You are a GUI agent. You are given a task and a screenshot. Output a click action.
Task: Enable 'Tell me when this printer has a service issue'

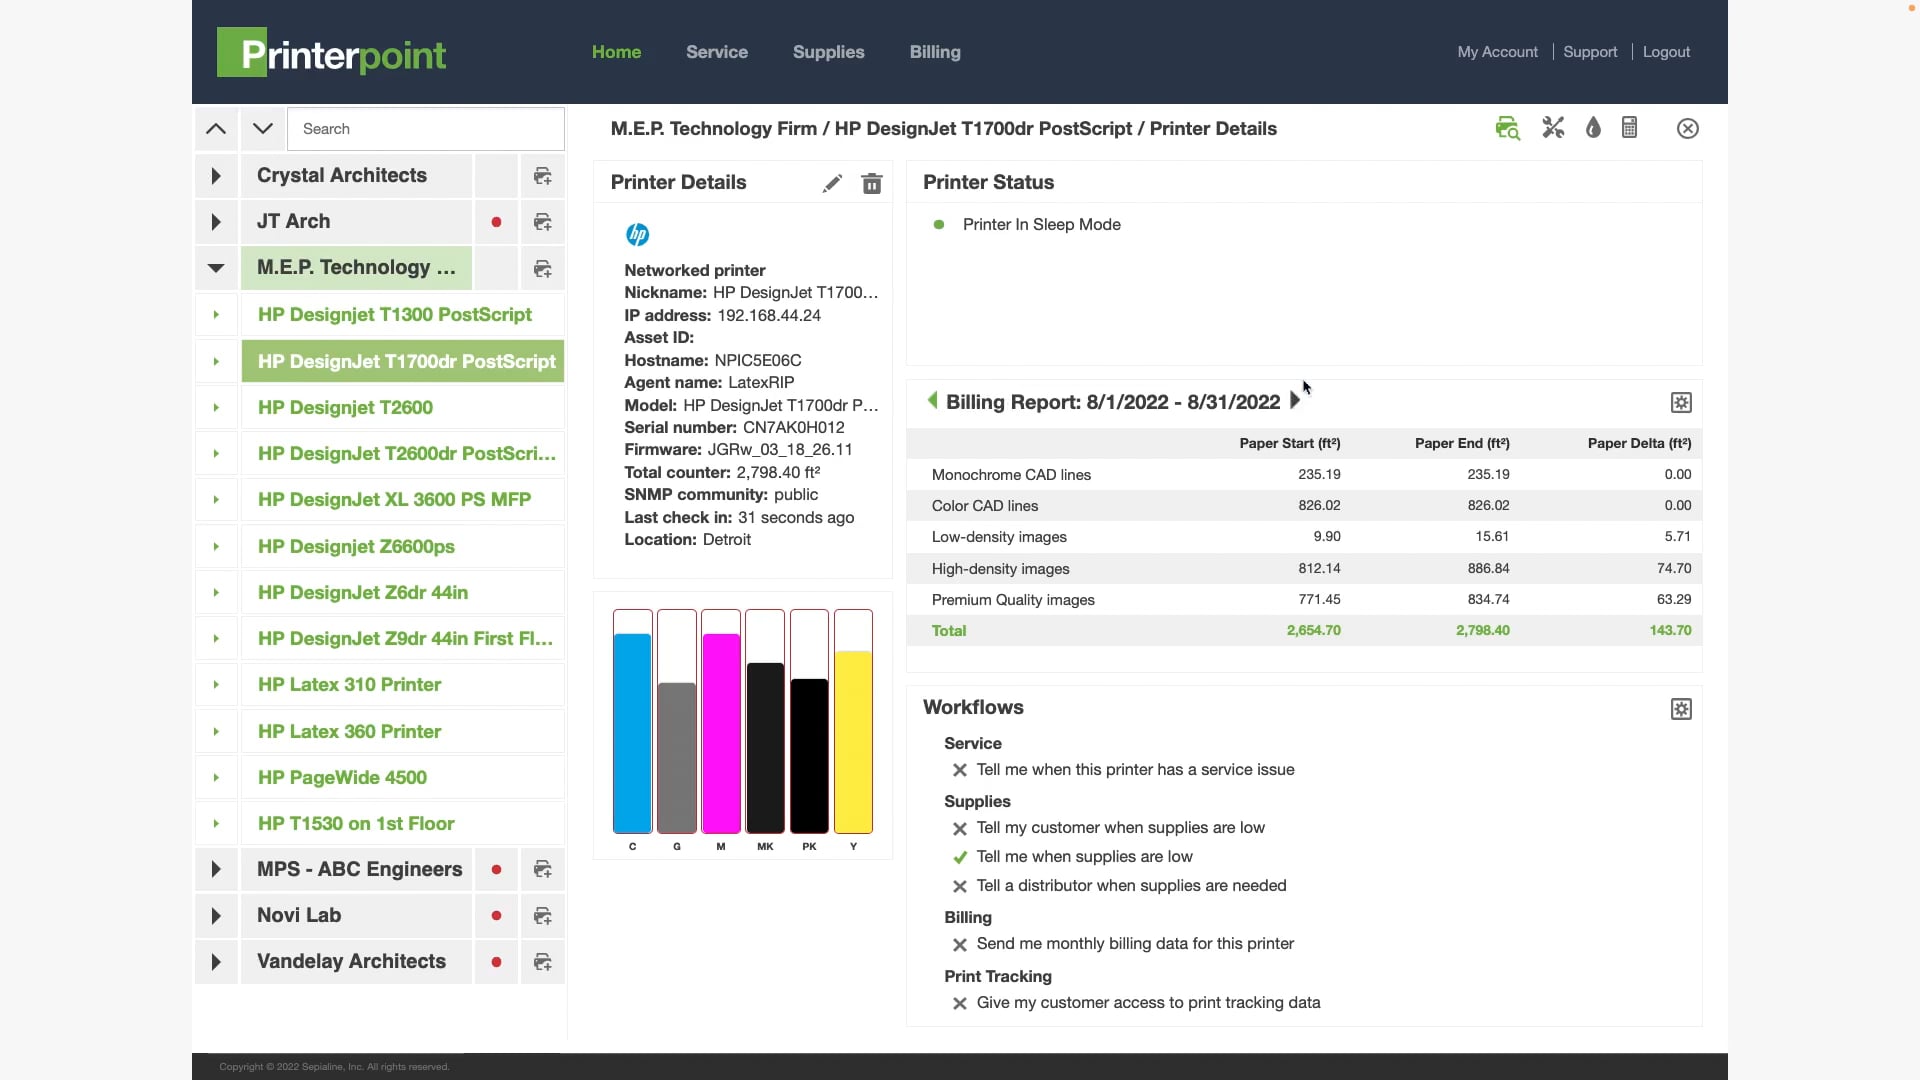[960, 770]
